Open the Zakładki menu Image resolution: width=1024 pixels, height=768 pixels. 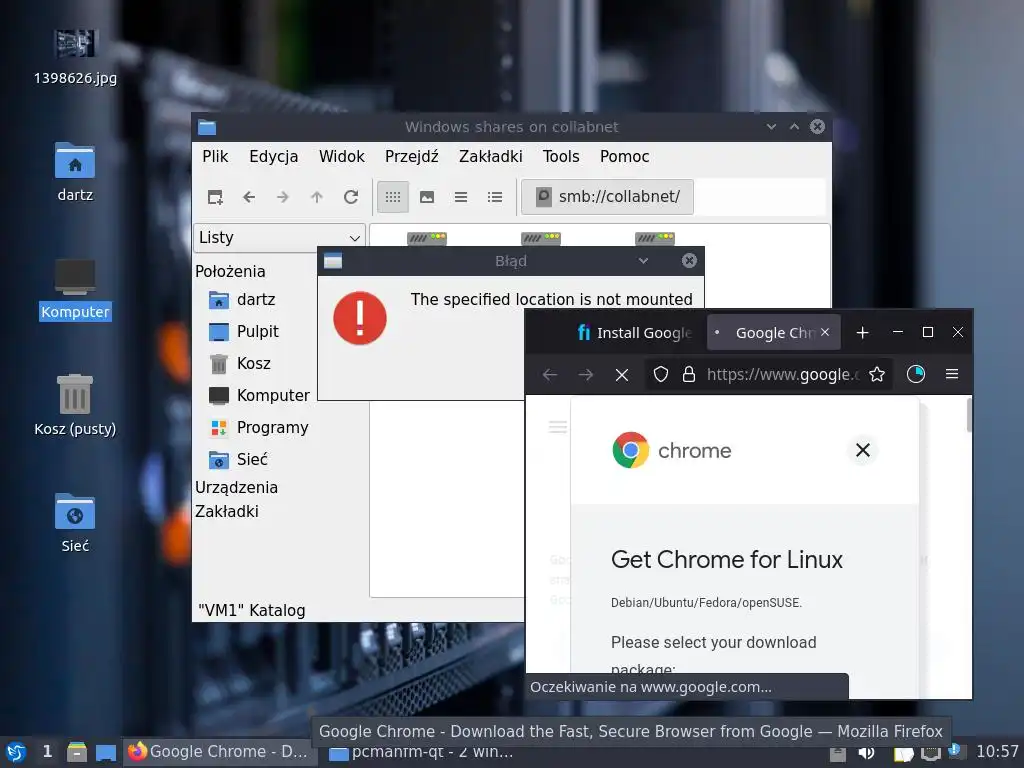pyautogui.click(x=490, y=157)
